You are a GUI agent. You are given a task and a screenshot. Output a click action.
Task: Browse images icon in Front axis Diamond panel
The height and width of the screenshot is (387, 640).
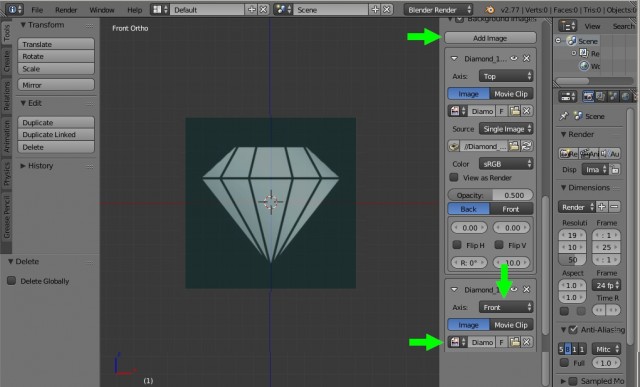[x=458, y=342]
